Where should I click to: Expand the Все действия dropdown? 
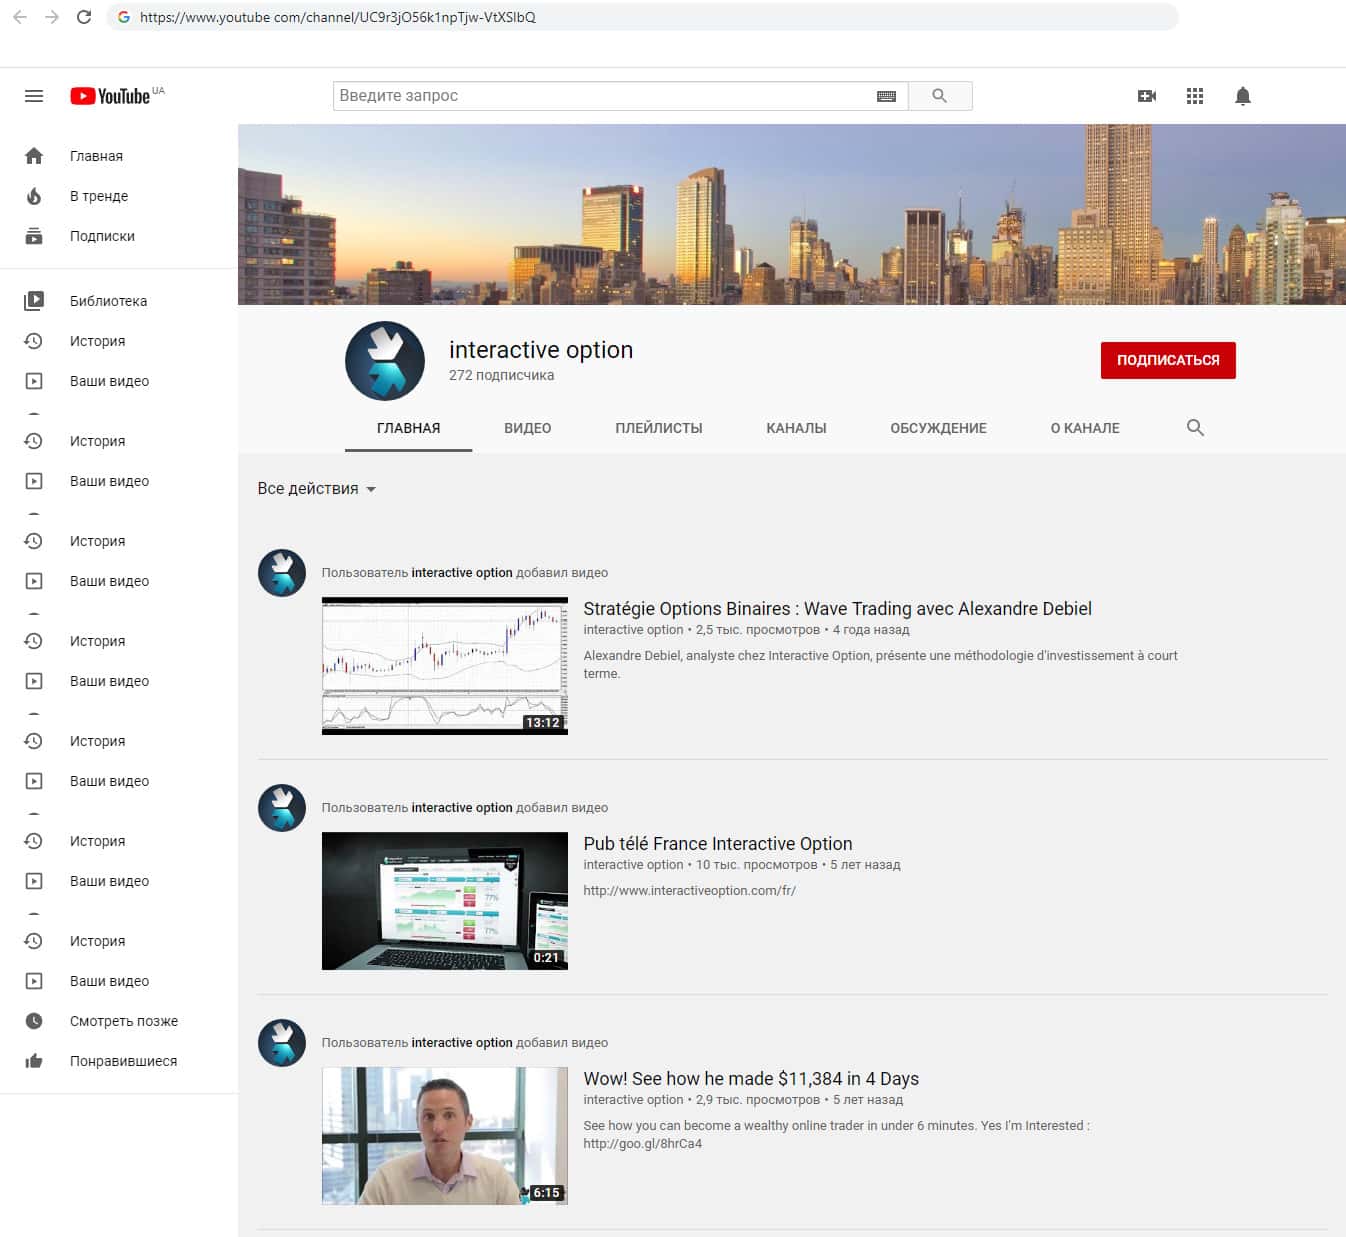[x=316, y=489]
